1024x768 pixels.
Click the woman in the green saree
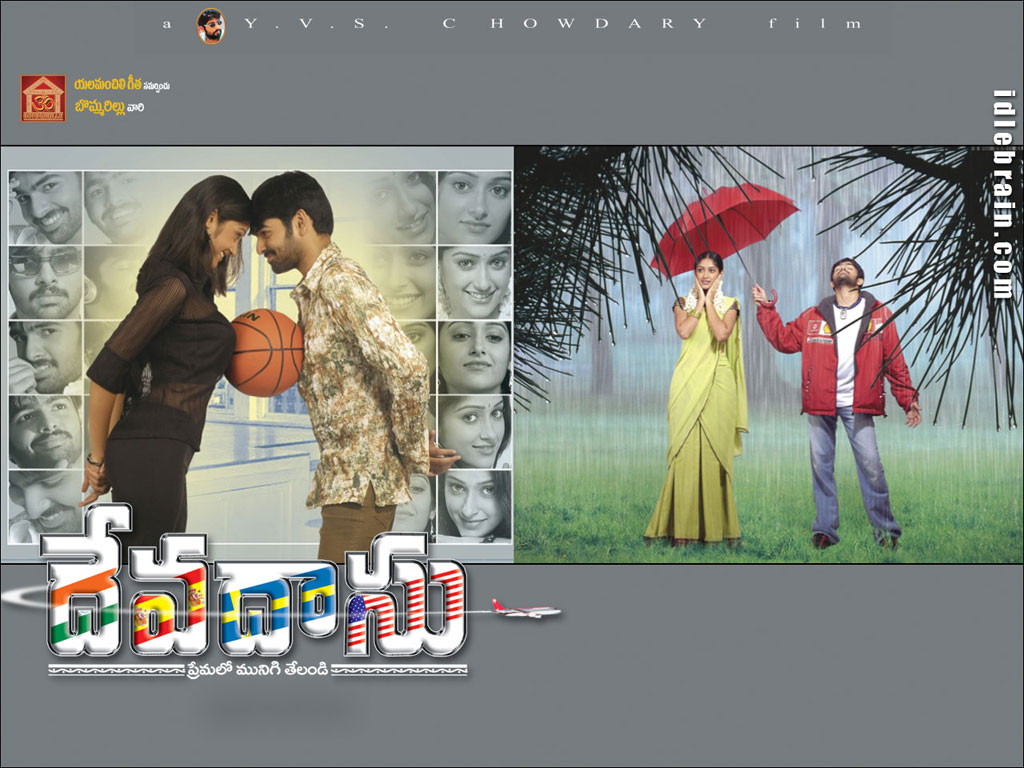[x=705, y=399]
